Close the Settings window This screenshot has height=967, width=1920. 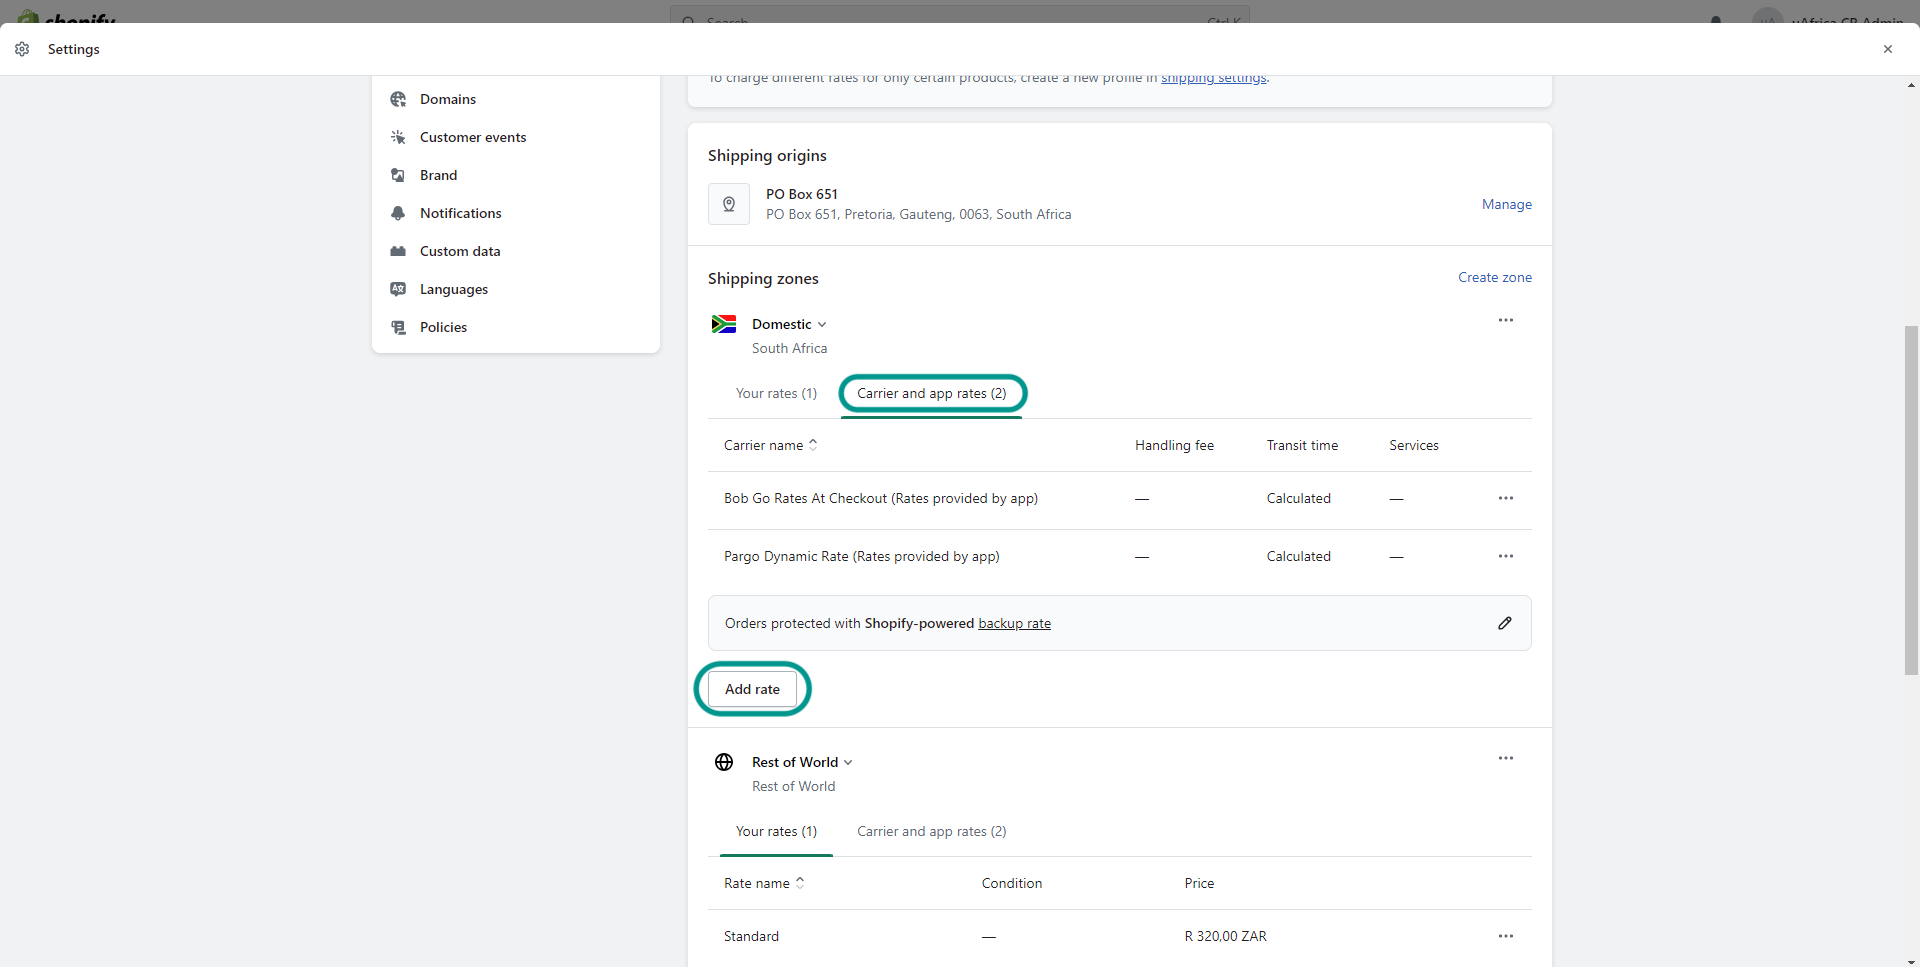pyautogui.click(x=1888, y=49)
